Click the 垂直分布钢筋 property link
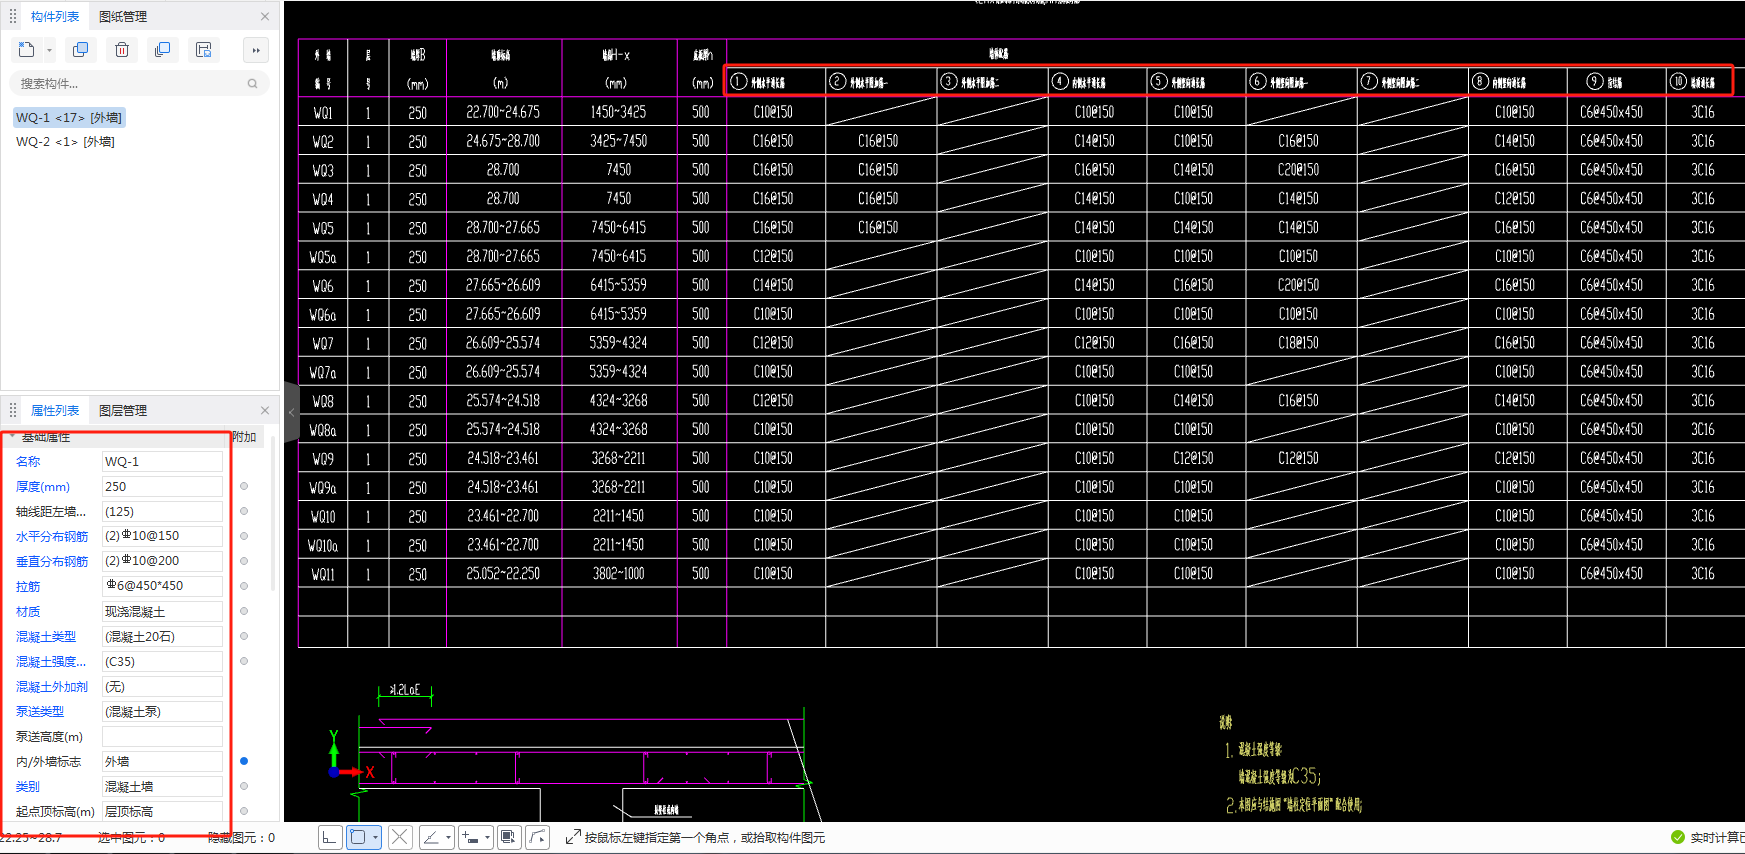Image resolution: width=1745 pixels, height=854 pixels. [52, 562]
